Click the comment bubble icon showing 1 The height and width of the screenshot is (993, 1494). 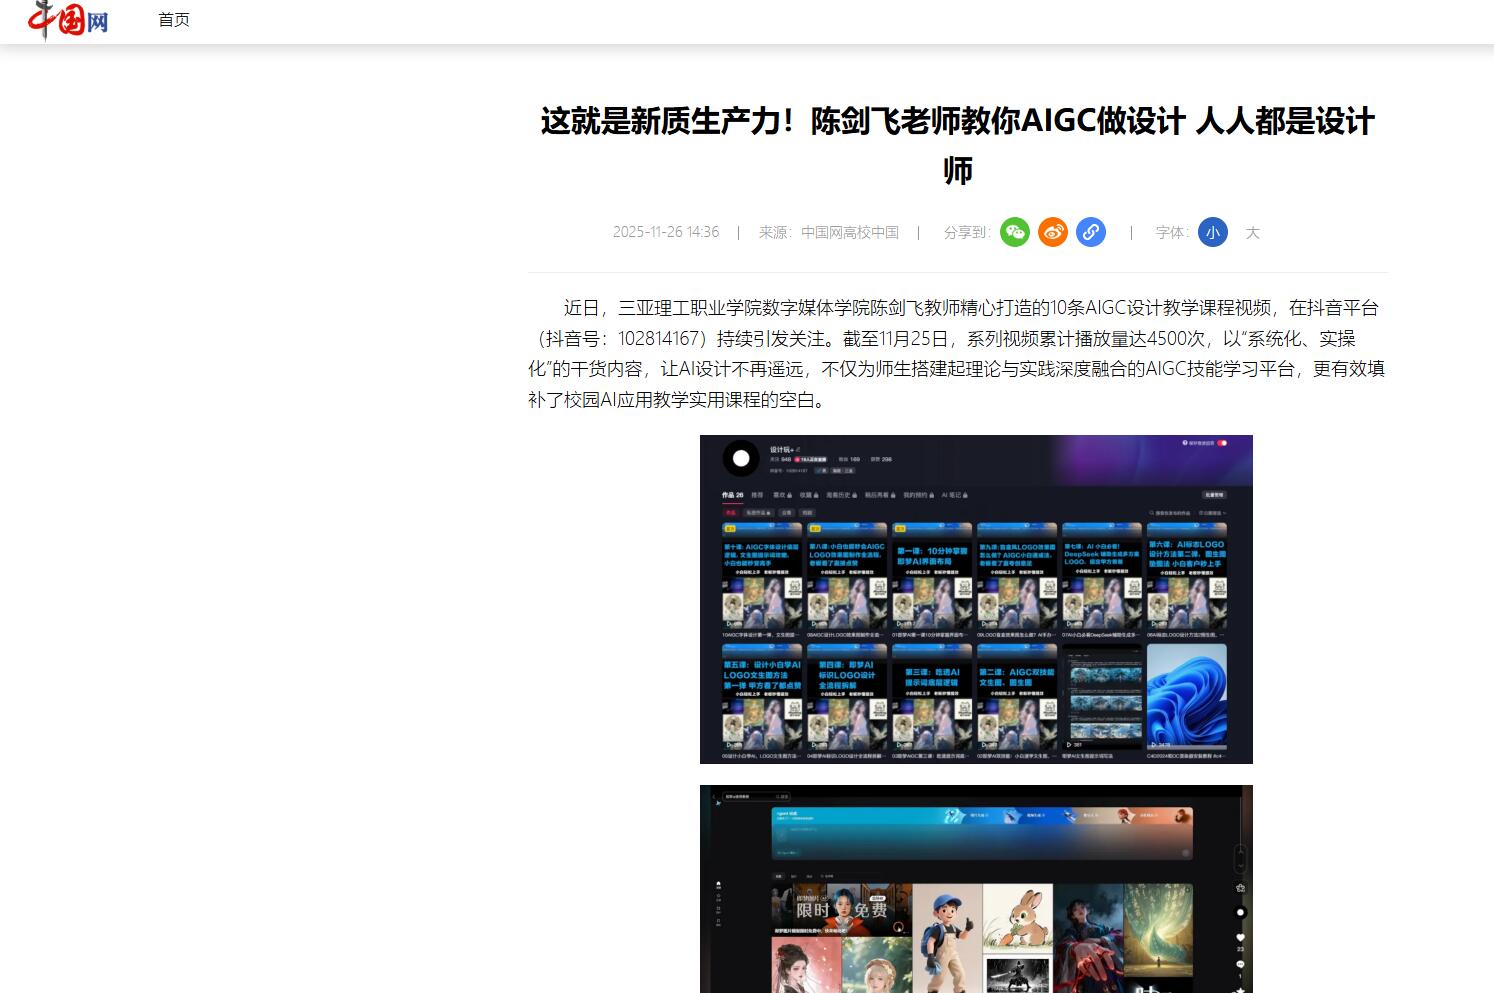(1241, 964)
